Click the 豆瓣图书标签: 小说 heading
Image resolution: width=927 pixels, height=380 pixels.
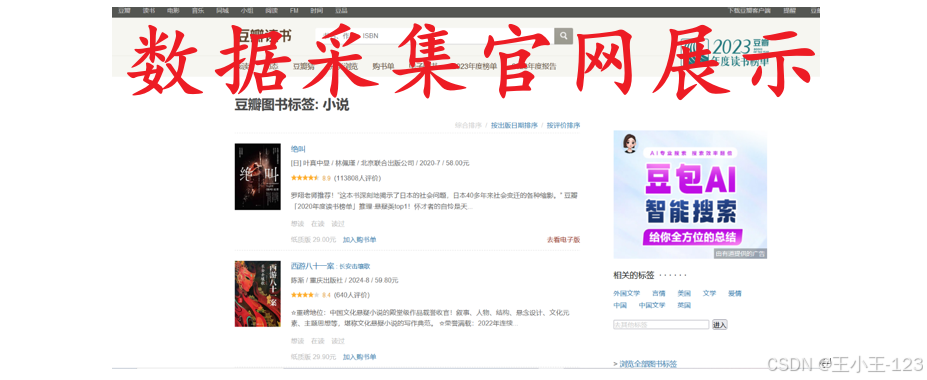[x=291, y=105]
